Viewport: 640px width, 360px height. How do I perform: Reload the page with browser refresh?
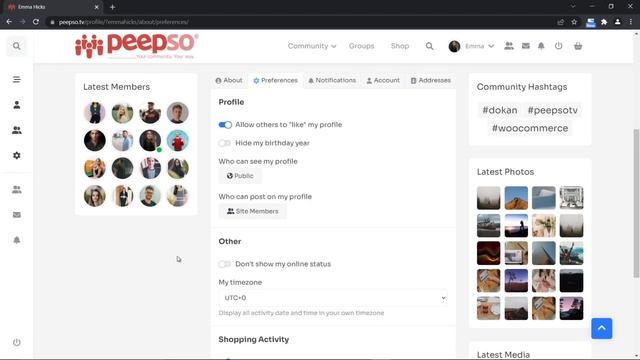point(36,22)
